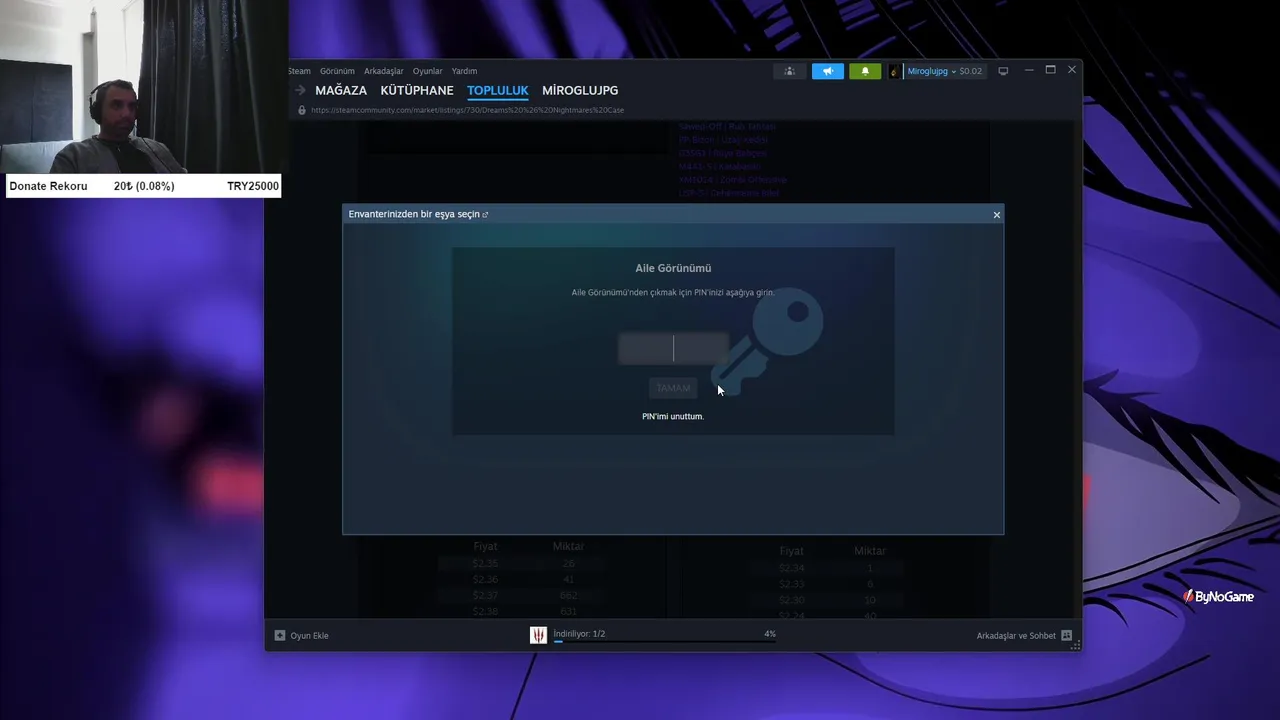Open the Arkadaşlar menu
This screenshot has height=720, width=1280.
point(384,71)
